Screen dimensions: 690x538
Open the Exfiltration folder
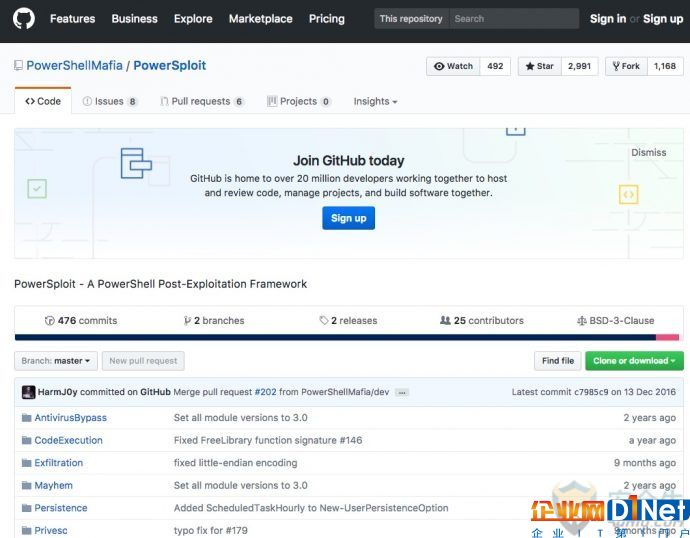(x=59, y=463)
